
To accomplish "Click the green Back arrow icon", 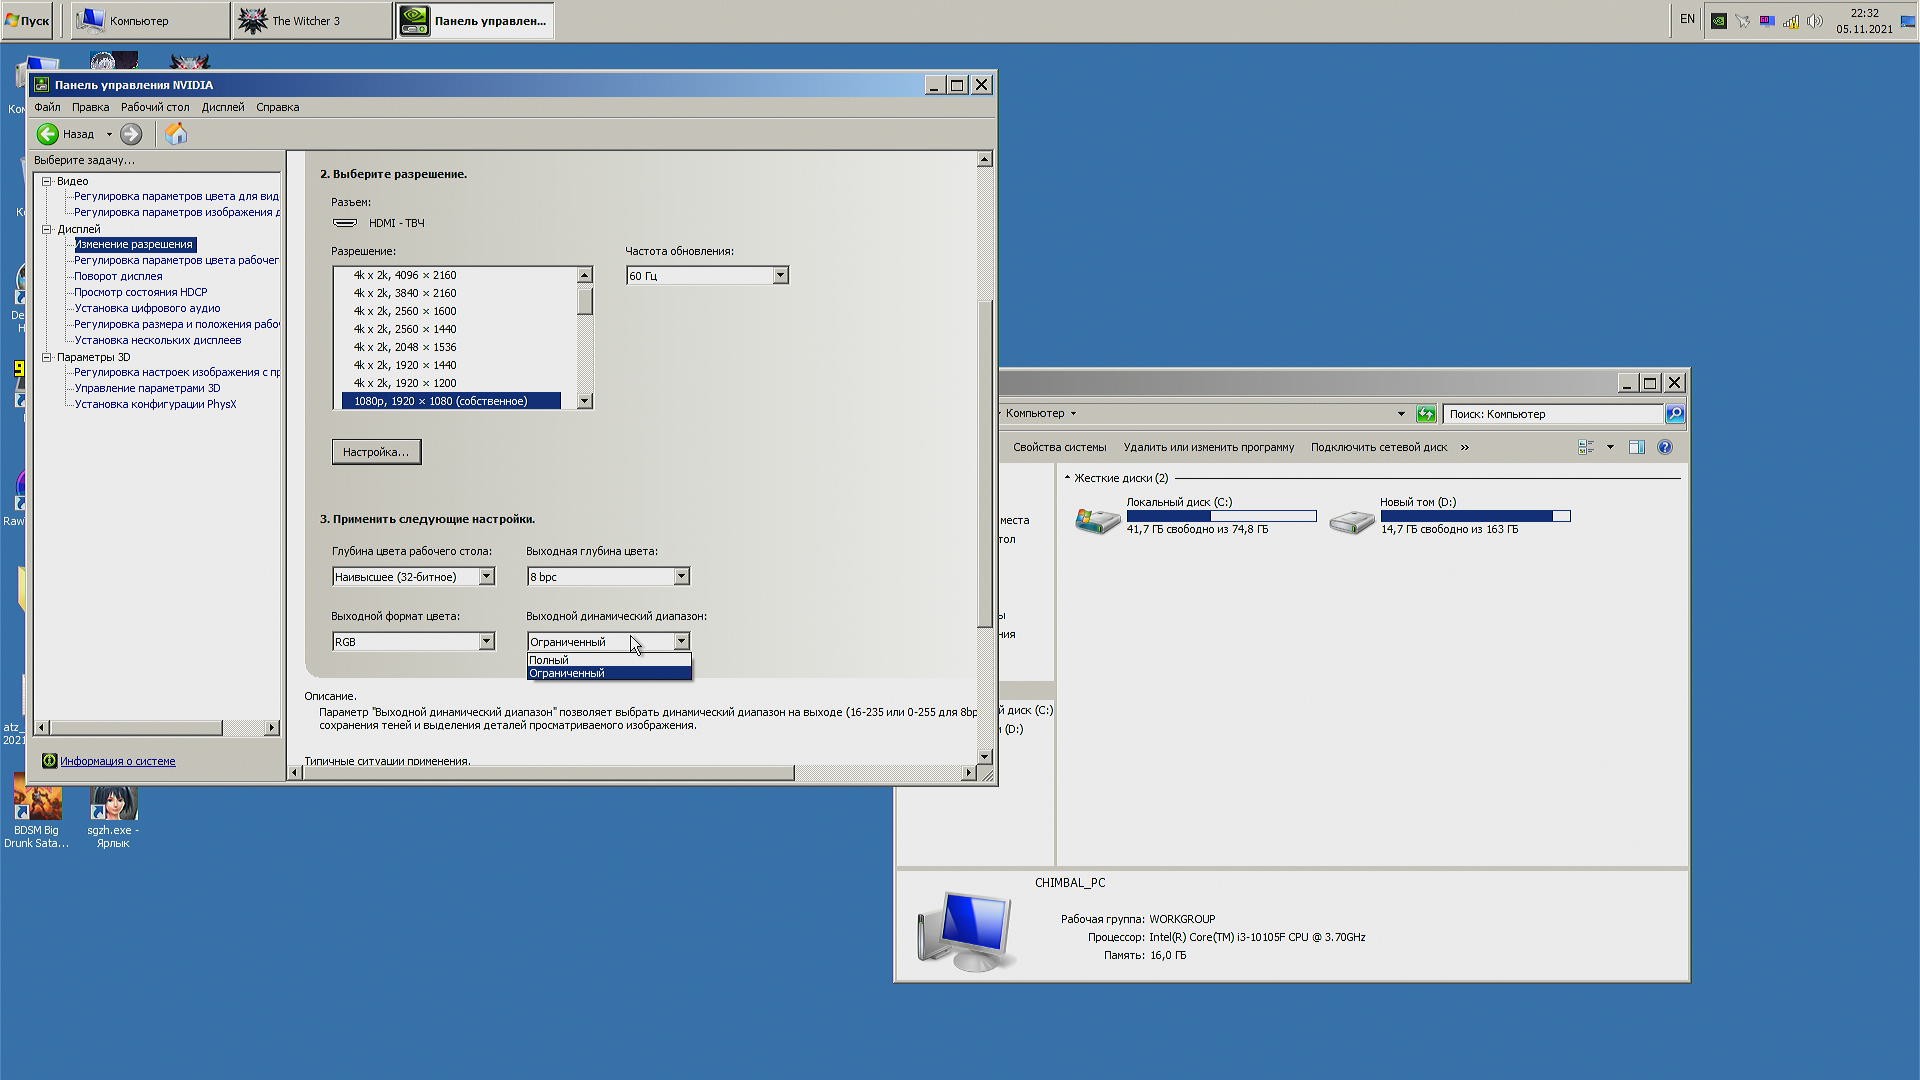I will (x=47, y=134).
